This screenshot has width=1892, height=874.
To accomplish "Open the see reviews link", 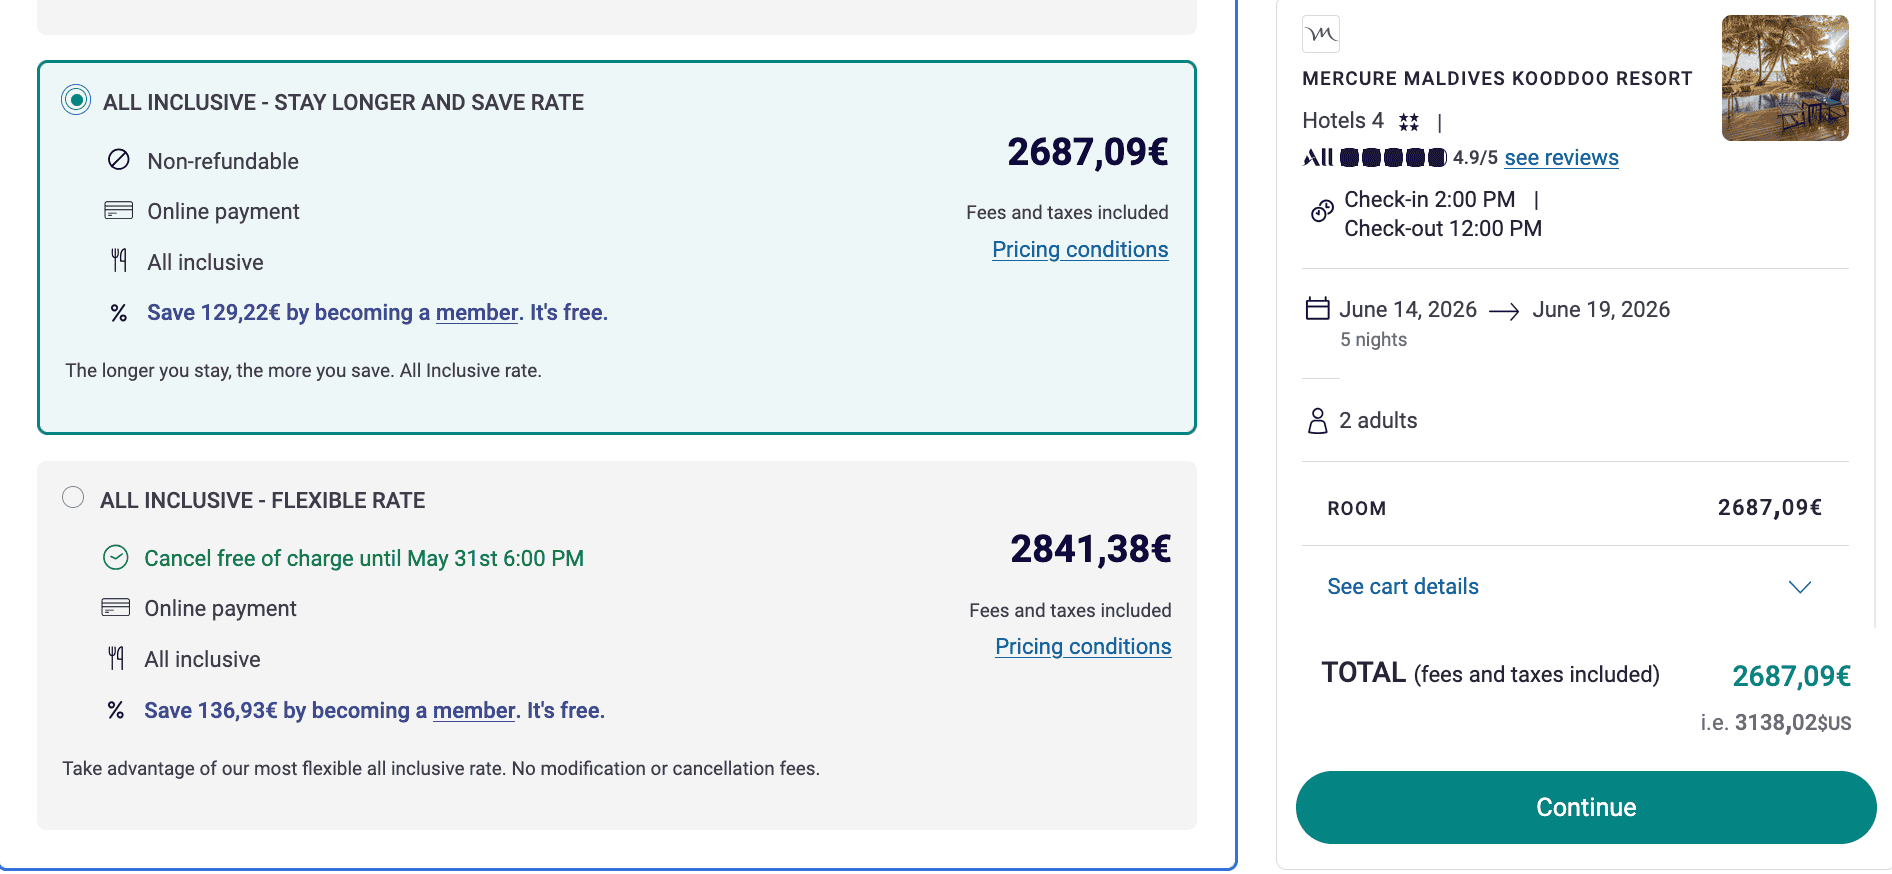I will pos(1561,158).
